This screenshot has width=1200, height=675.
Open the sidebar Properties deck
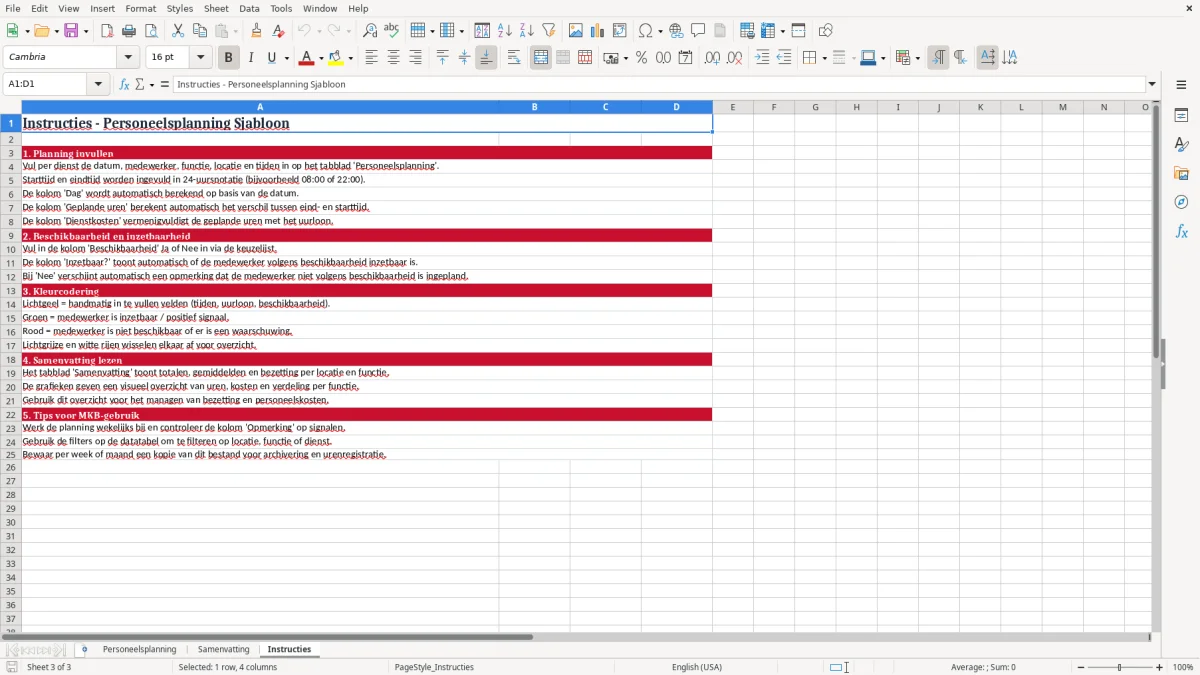1181,116
